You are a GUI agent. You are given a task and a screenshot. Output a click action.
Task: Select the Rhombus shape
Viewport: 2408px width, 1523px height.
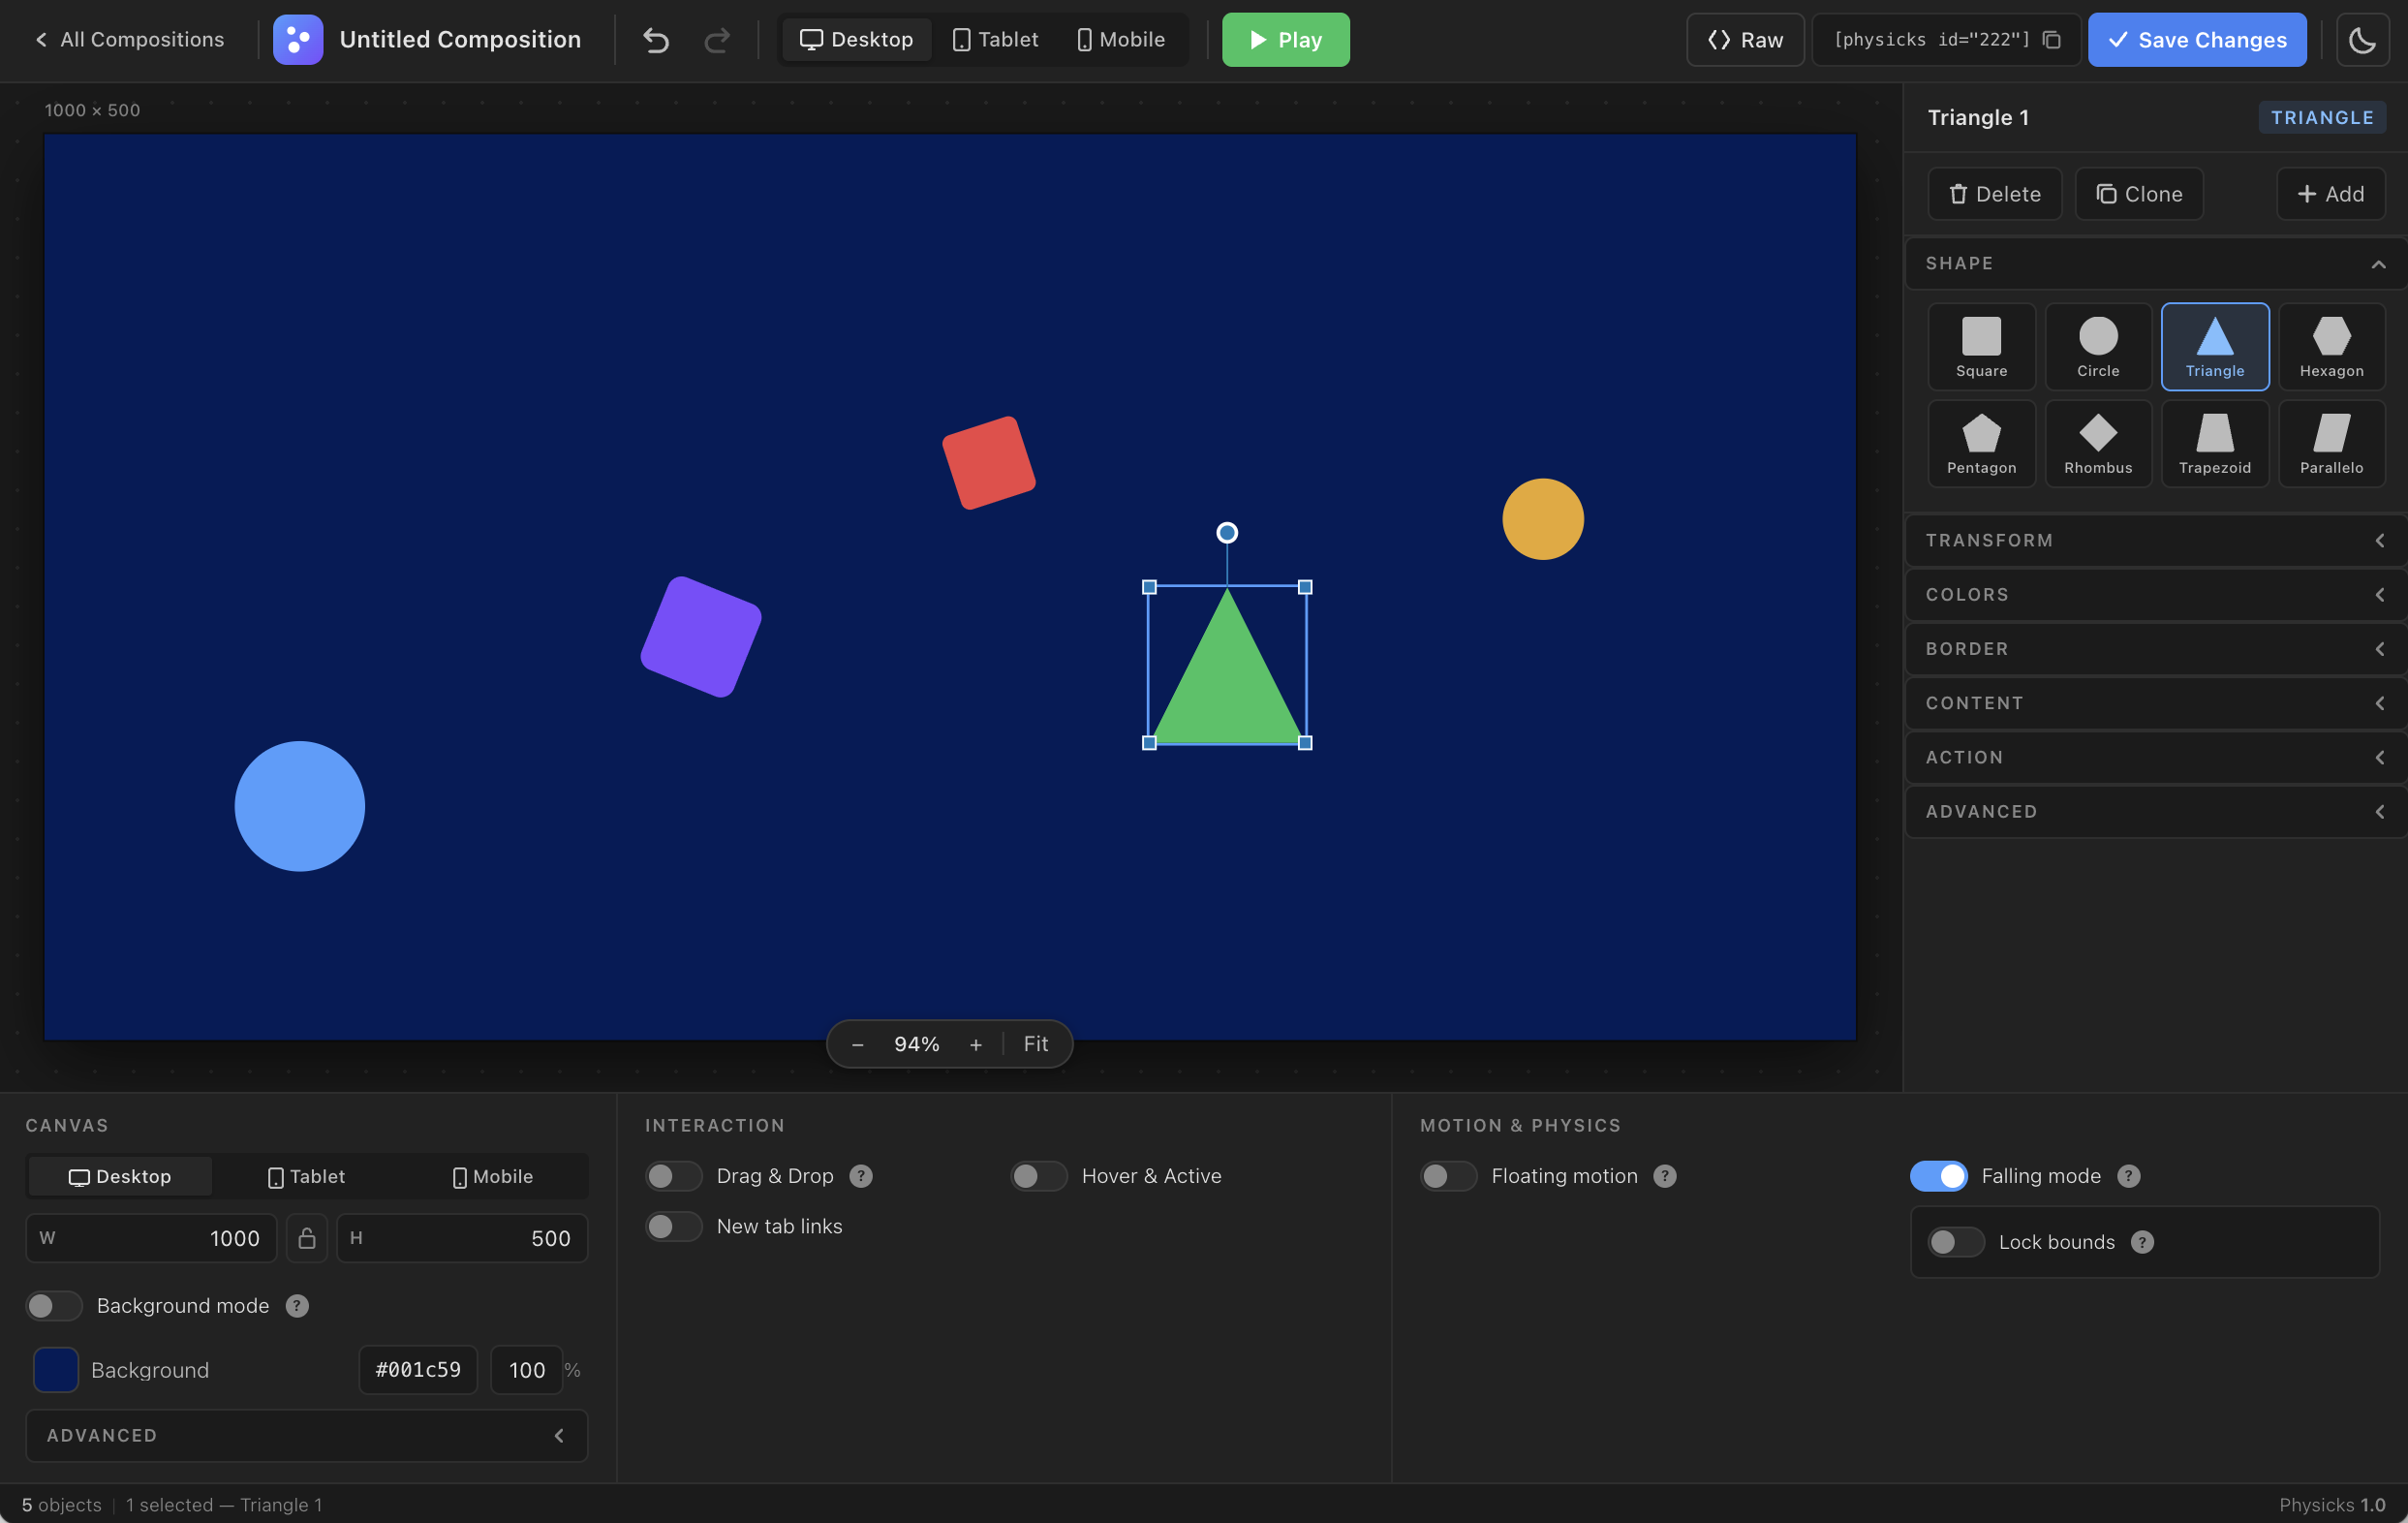coord(2098,444)
